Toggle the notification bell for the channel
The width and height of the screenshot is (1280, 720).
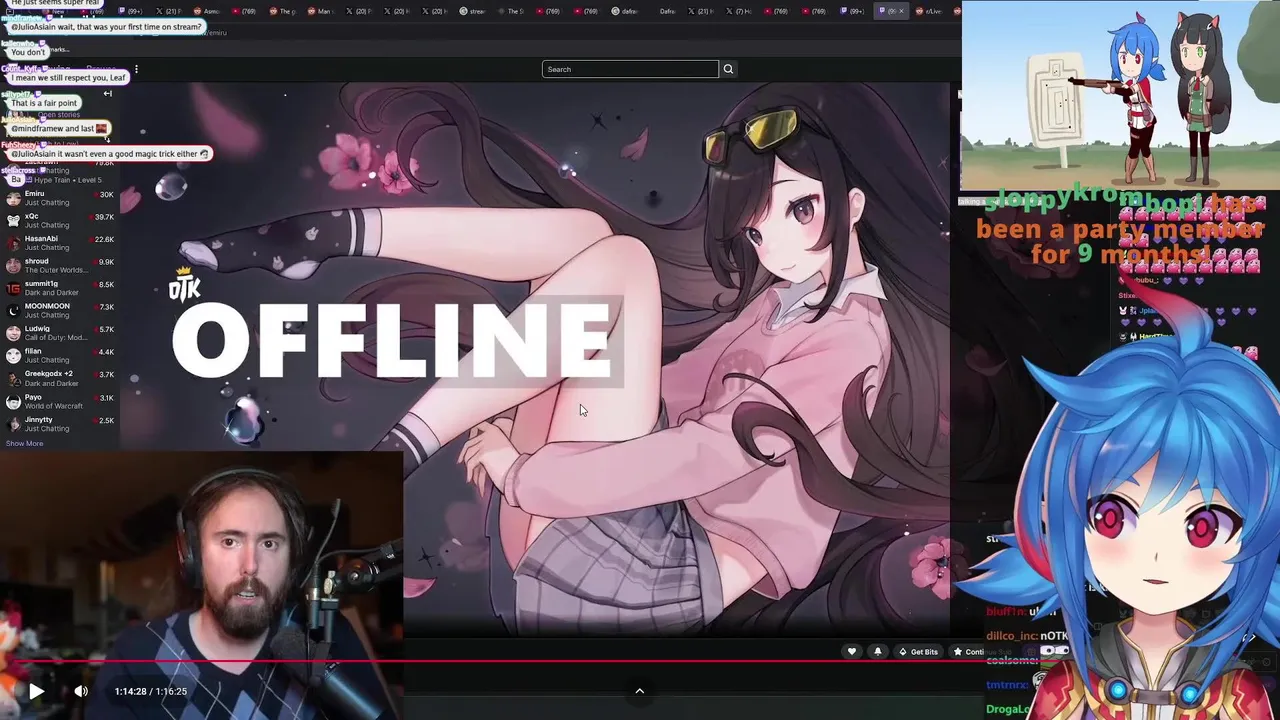tap(878, 652)
